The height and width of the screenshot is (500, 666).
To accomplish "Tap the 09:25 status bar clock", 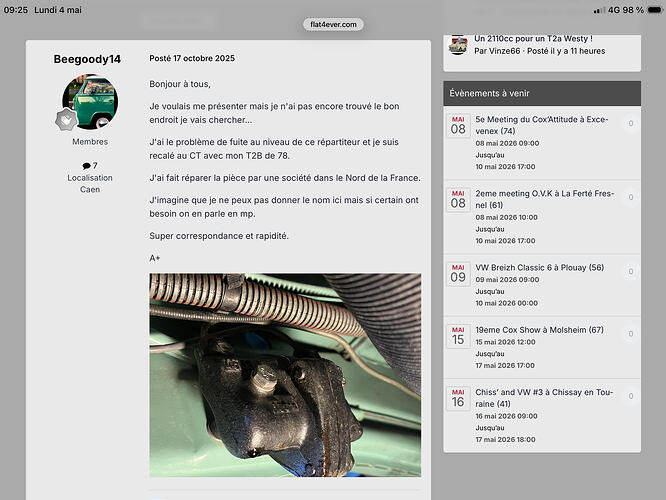I will pos(16,10).
